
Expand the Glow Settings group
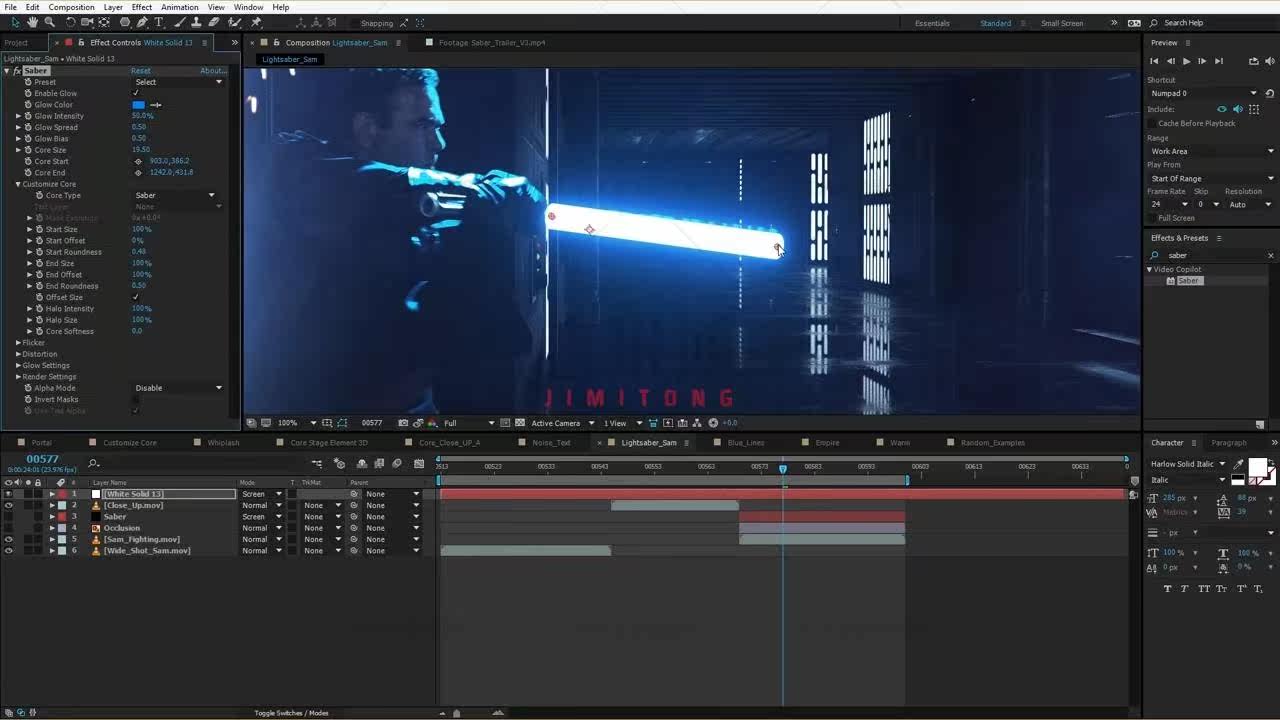pyautogui.click(x=18, y=365)
